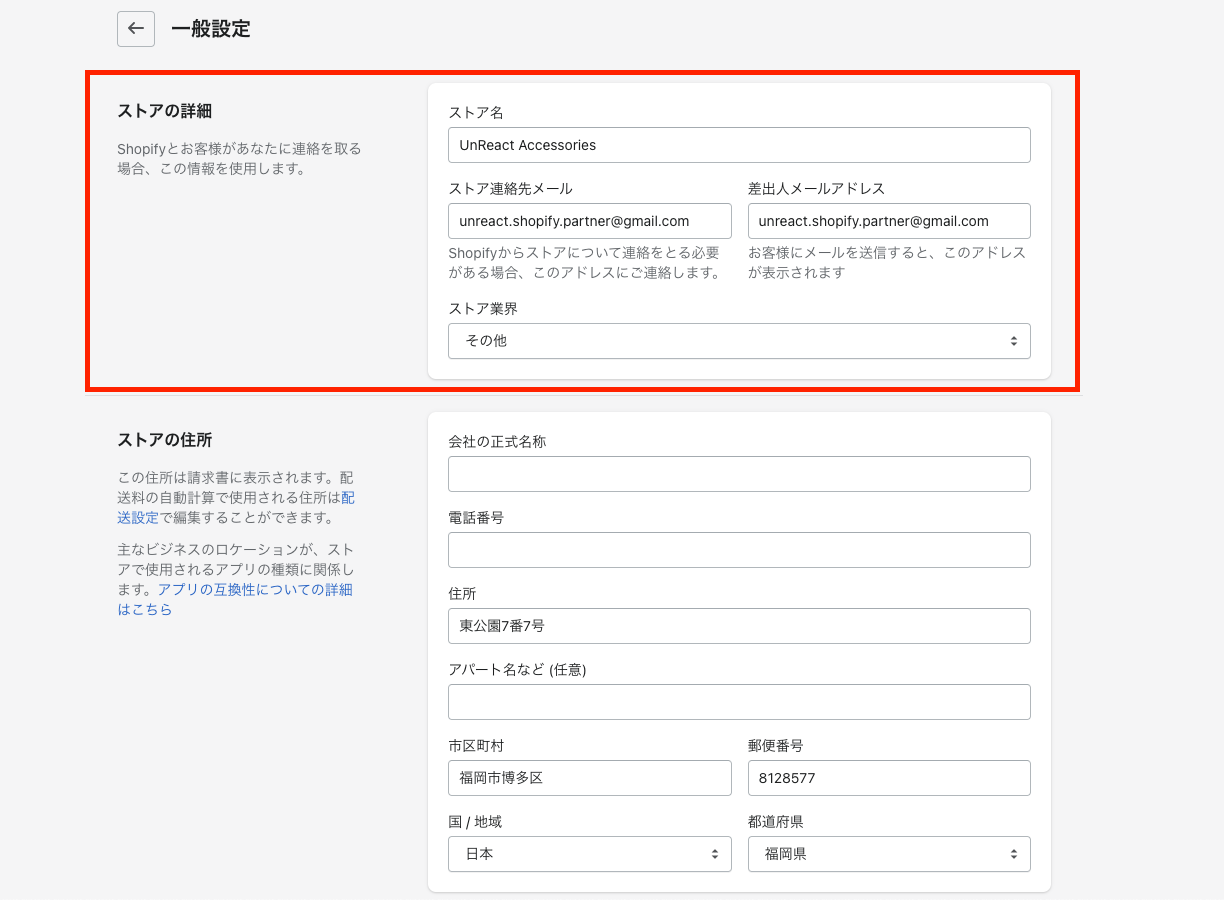
Task: Click the help text below 差出人メールアドレス
Action: (886, 263)
